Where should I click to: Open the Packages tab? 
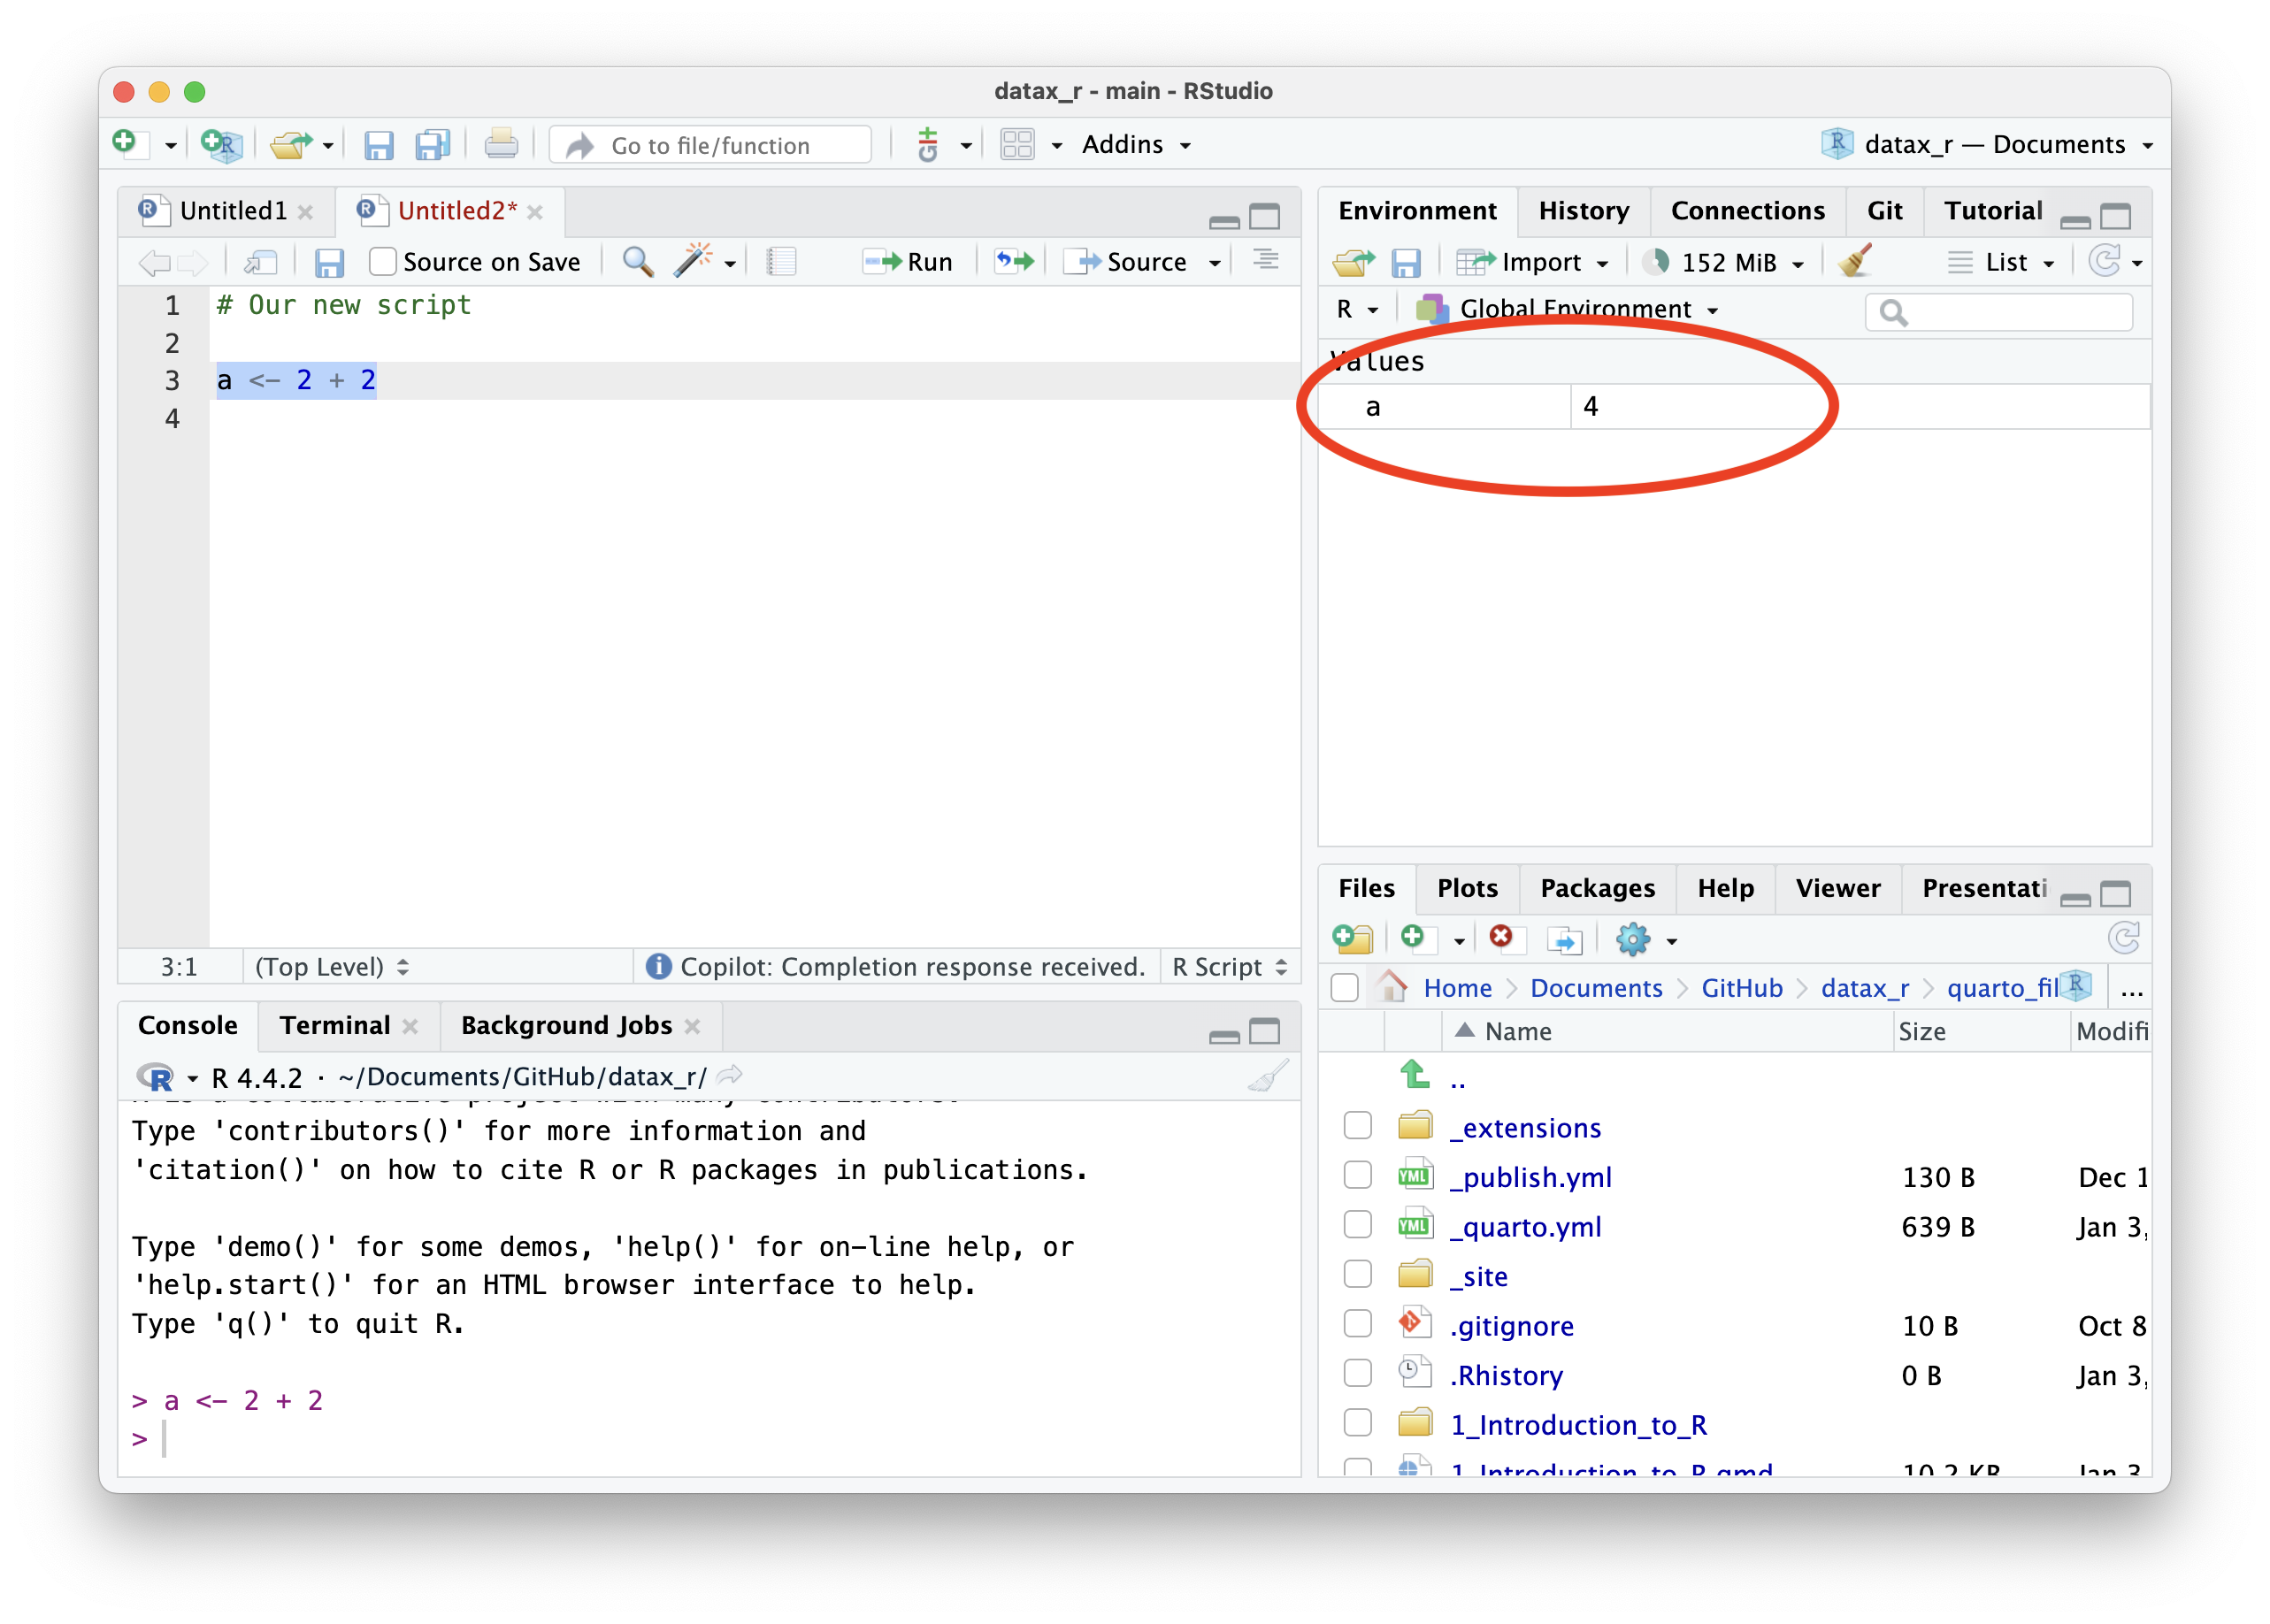[1597, 888]
